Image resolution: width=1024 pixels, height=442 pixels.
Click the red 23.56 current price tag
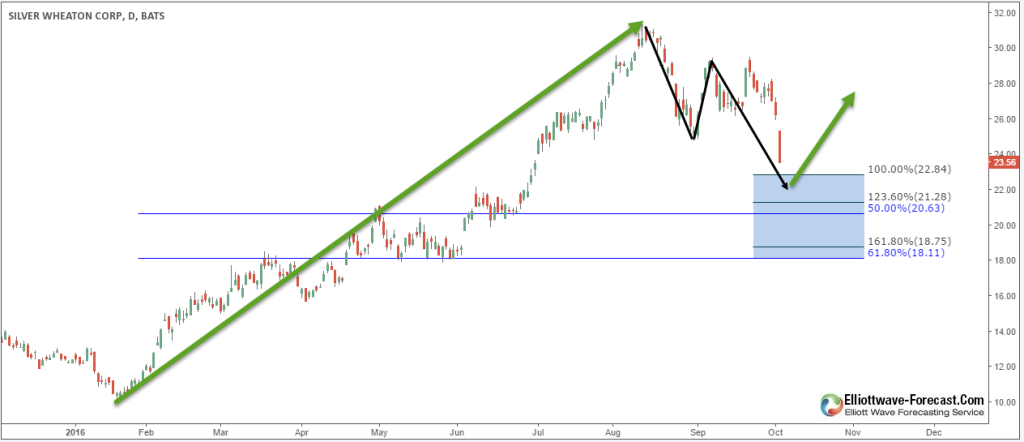pyautogui.click(x=1004, y=160)
